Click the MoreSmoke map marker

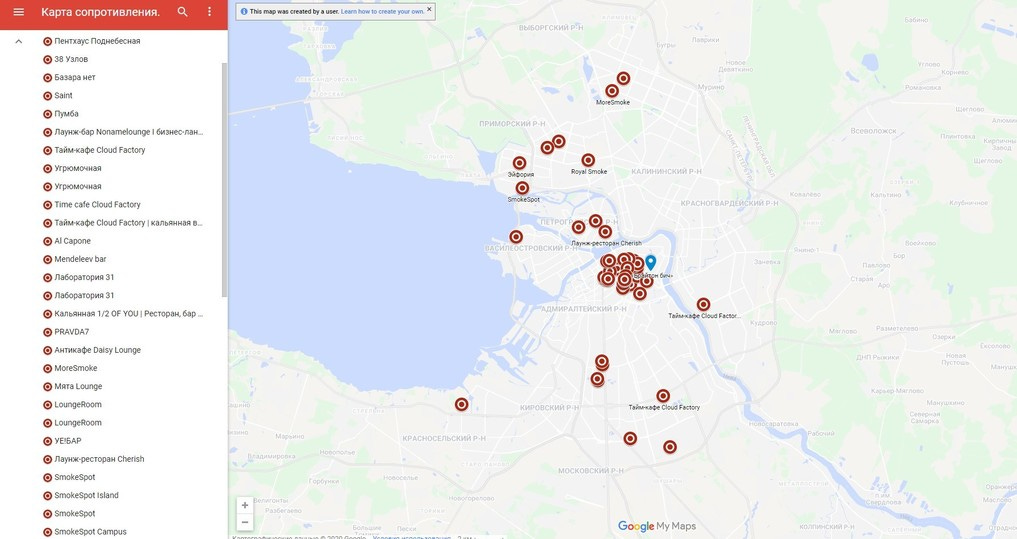tap(612, 91)
